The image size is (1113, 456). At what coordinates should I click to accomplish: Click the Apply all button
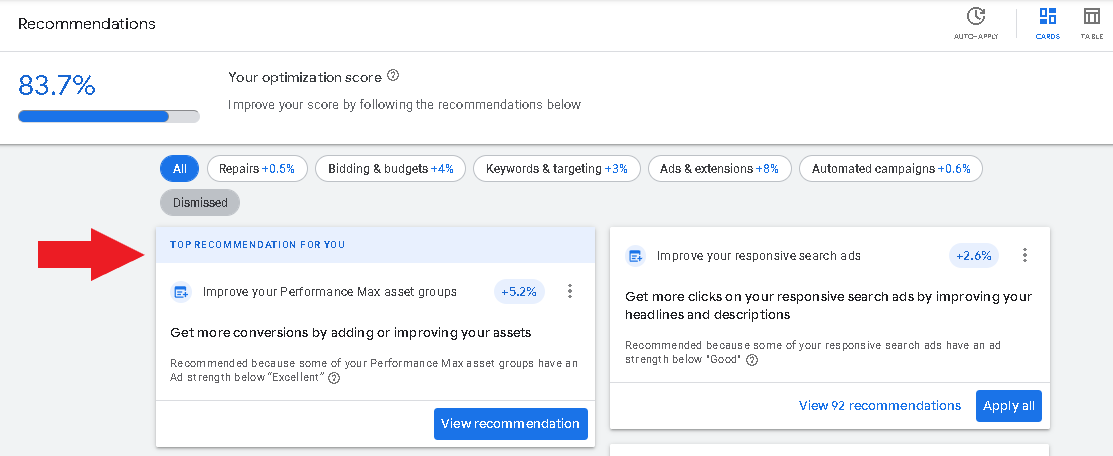click(1009, 406)
